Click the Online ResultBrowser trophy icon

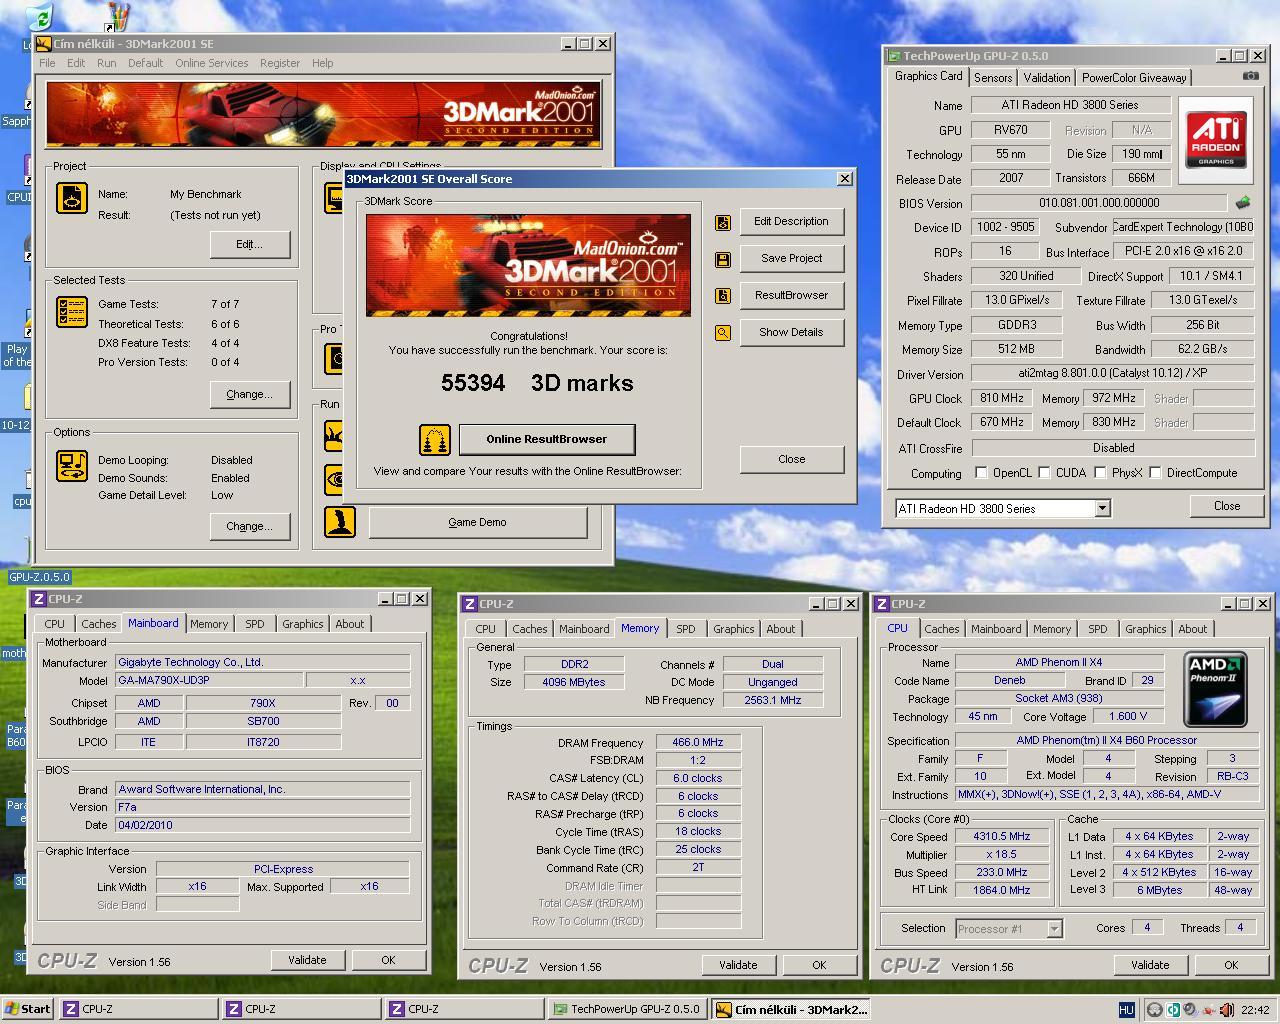[435, 439]
